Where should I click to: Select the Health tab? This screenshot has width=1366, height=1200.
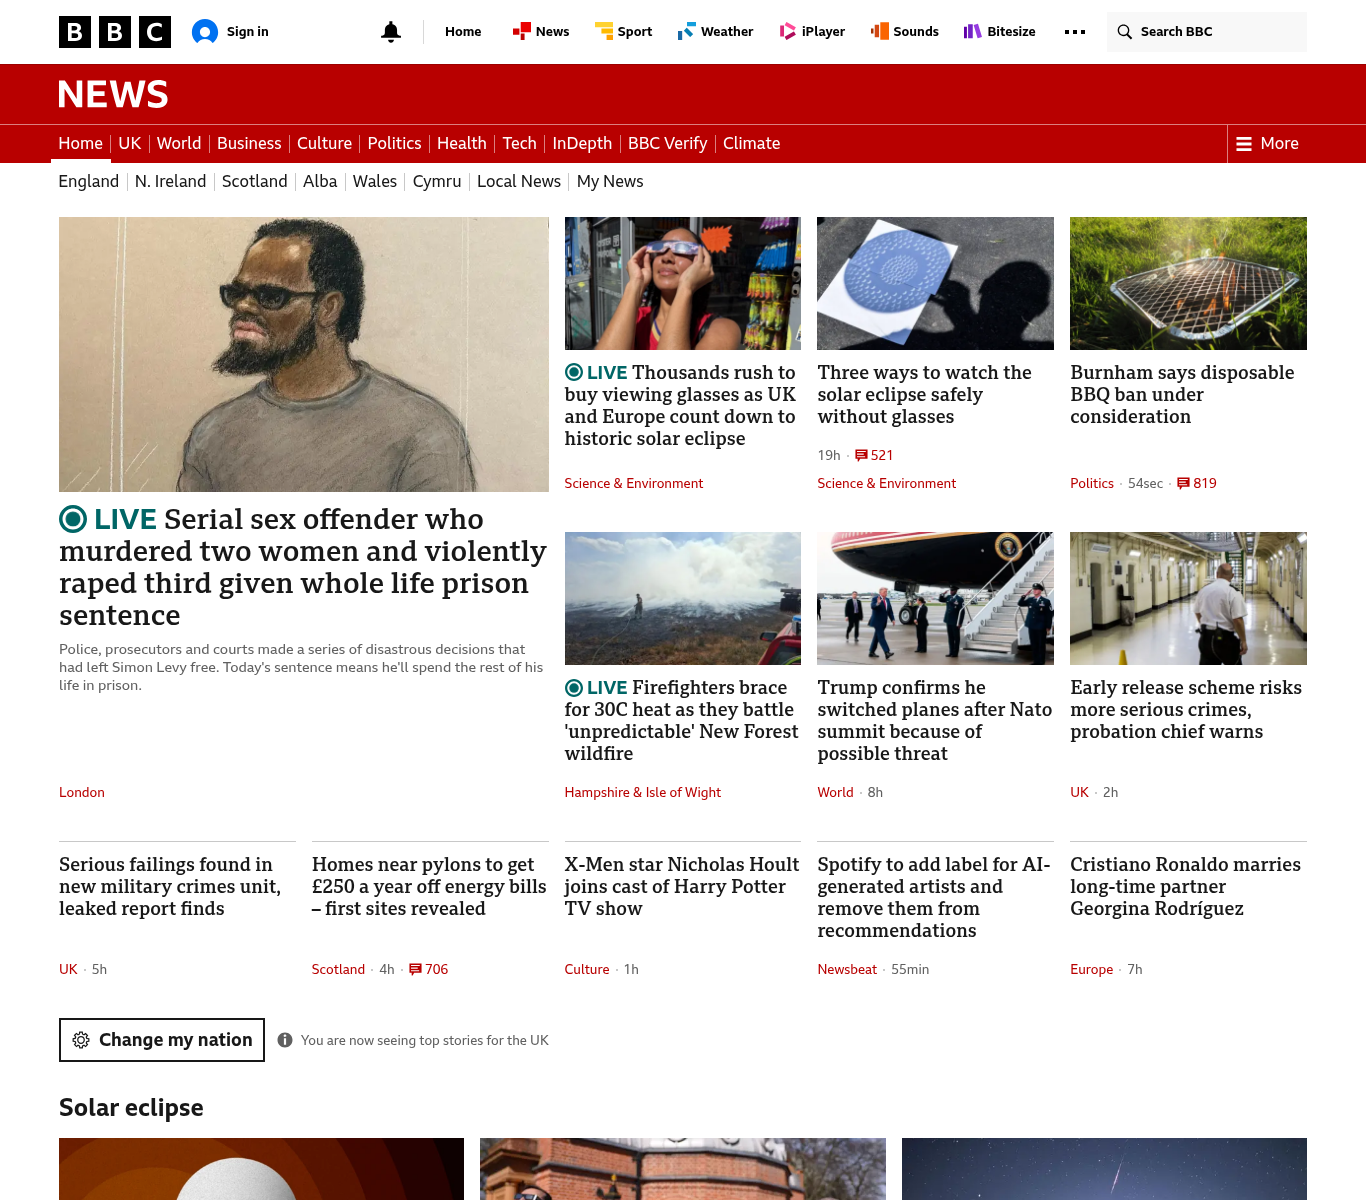point(462,144)
